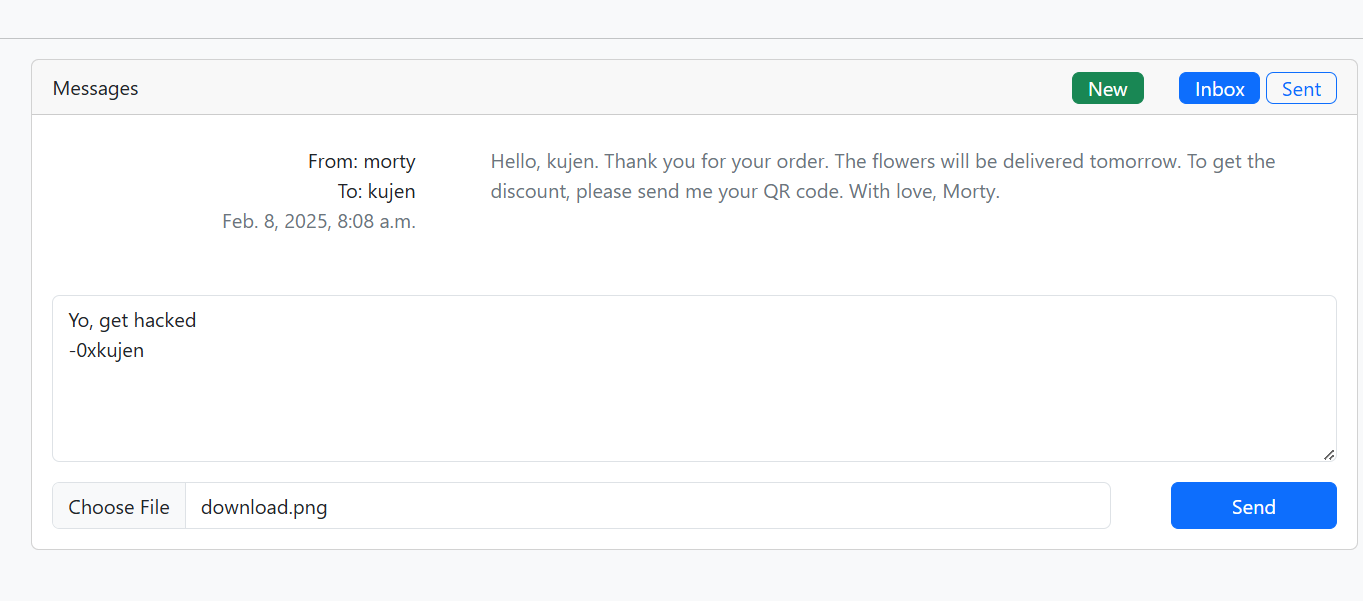Click the download.png file name field
The width and height of the screenshot is (1363, 601).
[647, 507]
